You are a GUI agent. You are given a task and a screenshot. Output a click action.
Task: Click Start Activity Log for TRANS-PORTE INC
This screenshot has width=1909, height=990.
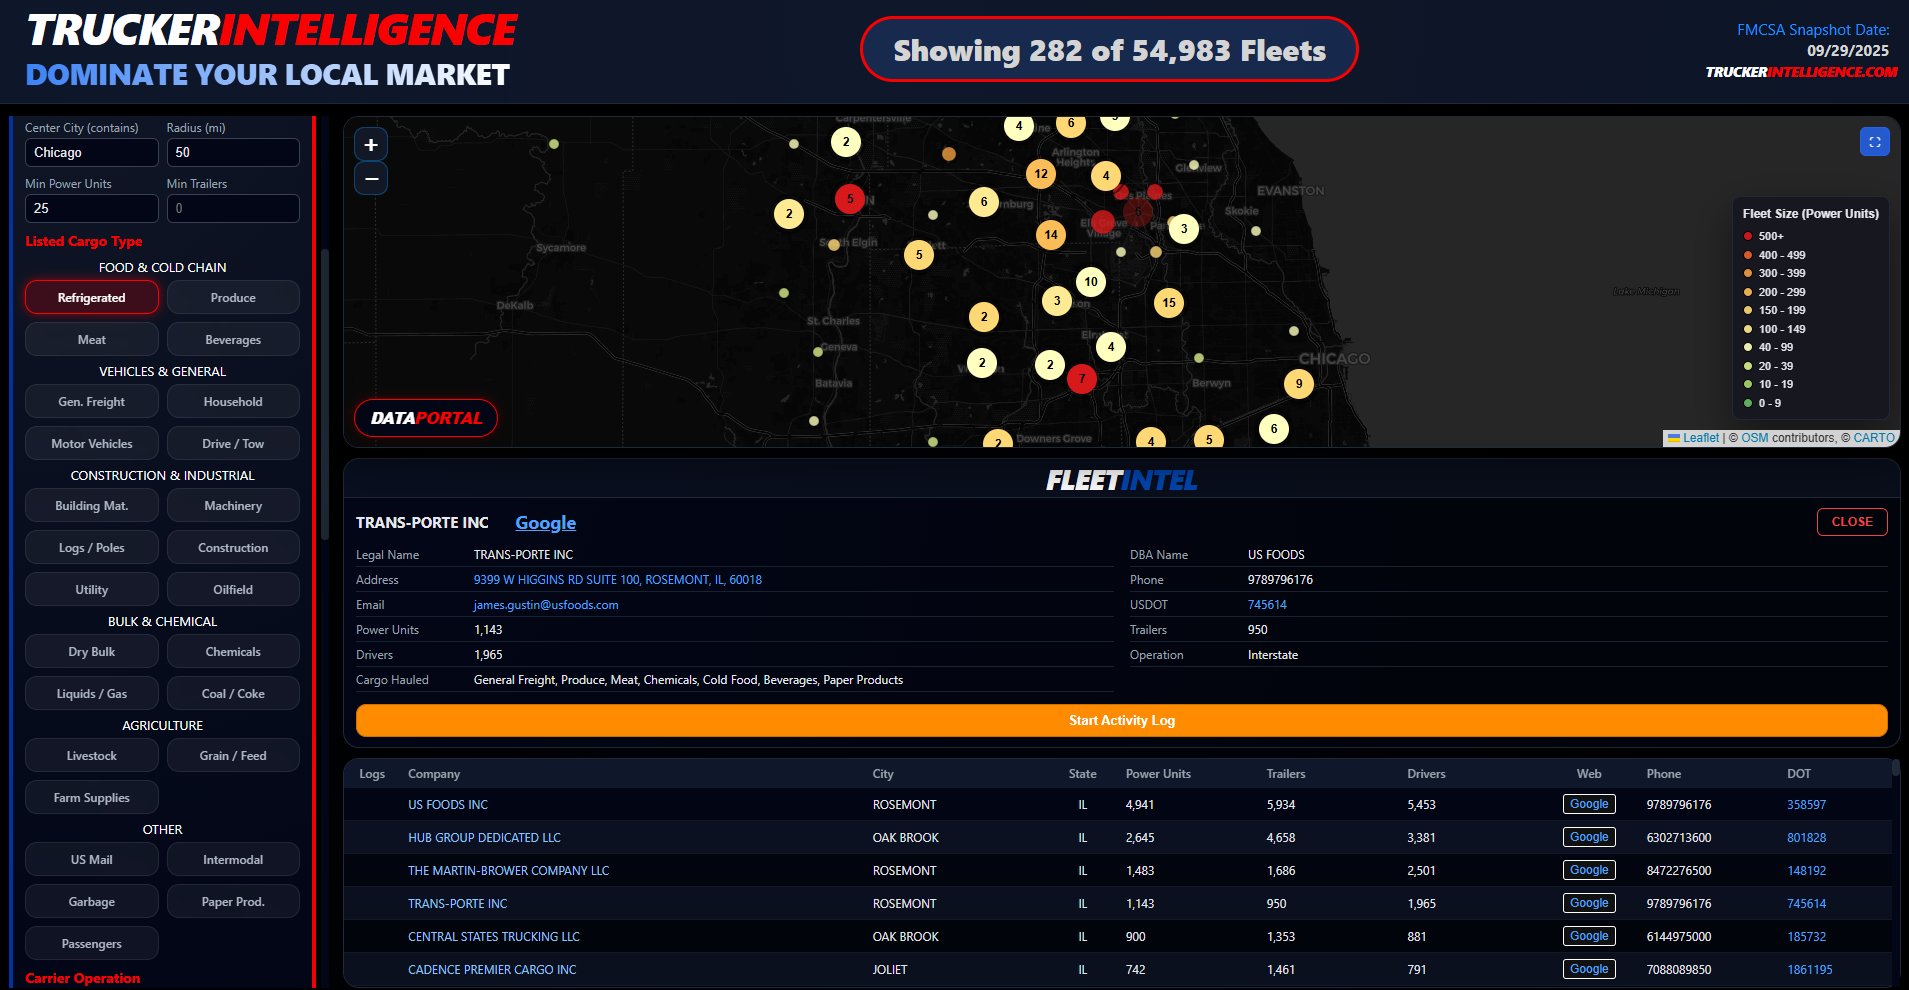pyautogui.click(x=1122, y=720)
